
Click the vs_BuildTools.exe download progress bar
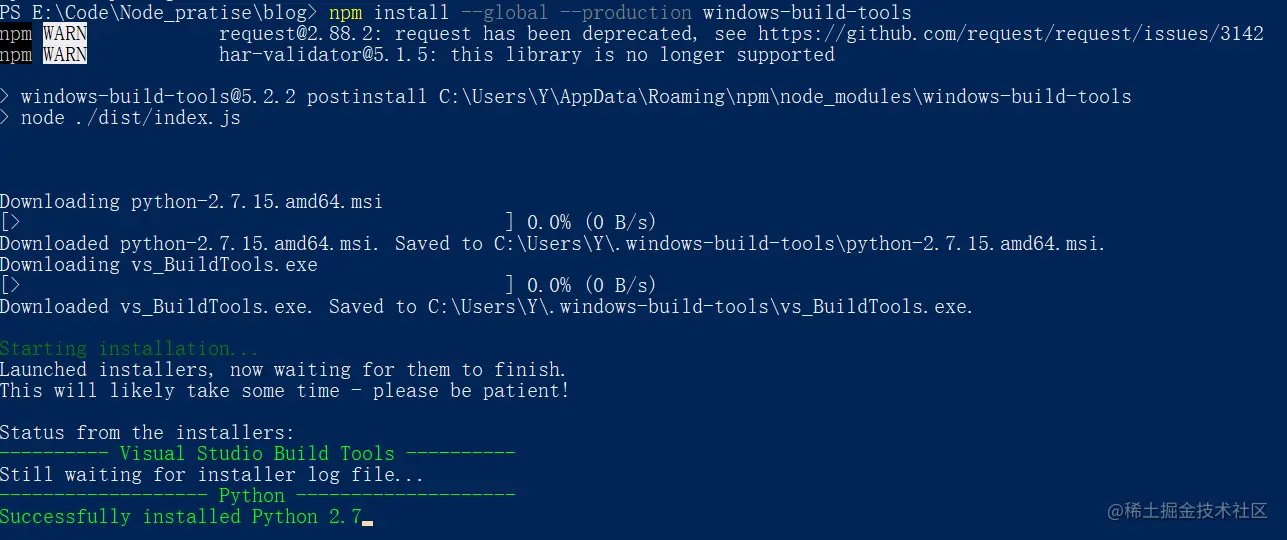tap(258, 285)
